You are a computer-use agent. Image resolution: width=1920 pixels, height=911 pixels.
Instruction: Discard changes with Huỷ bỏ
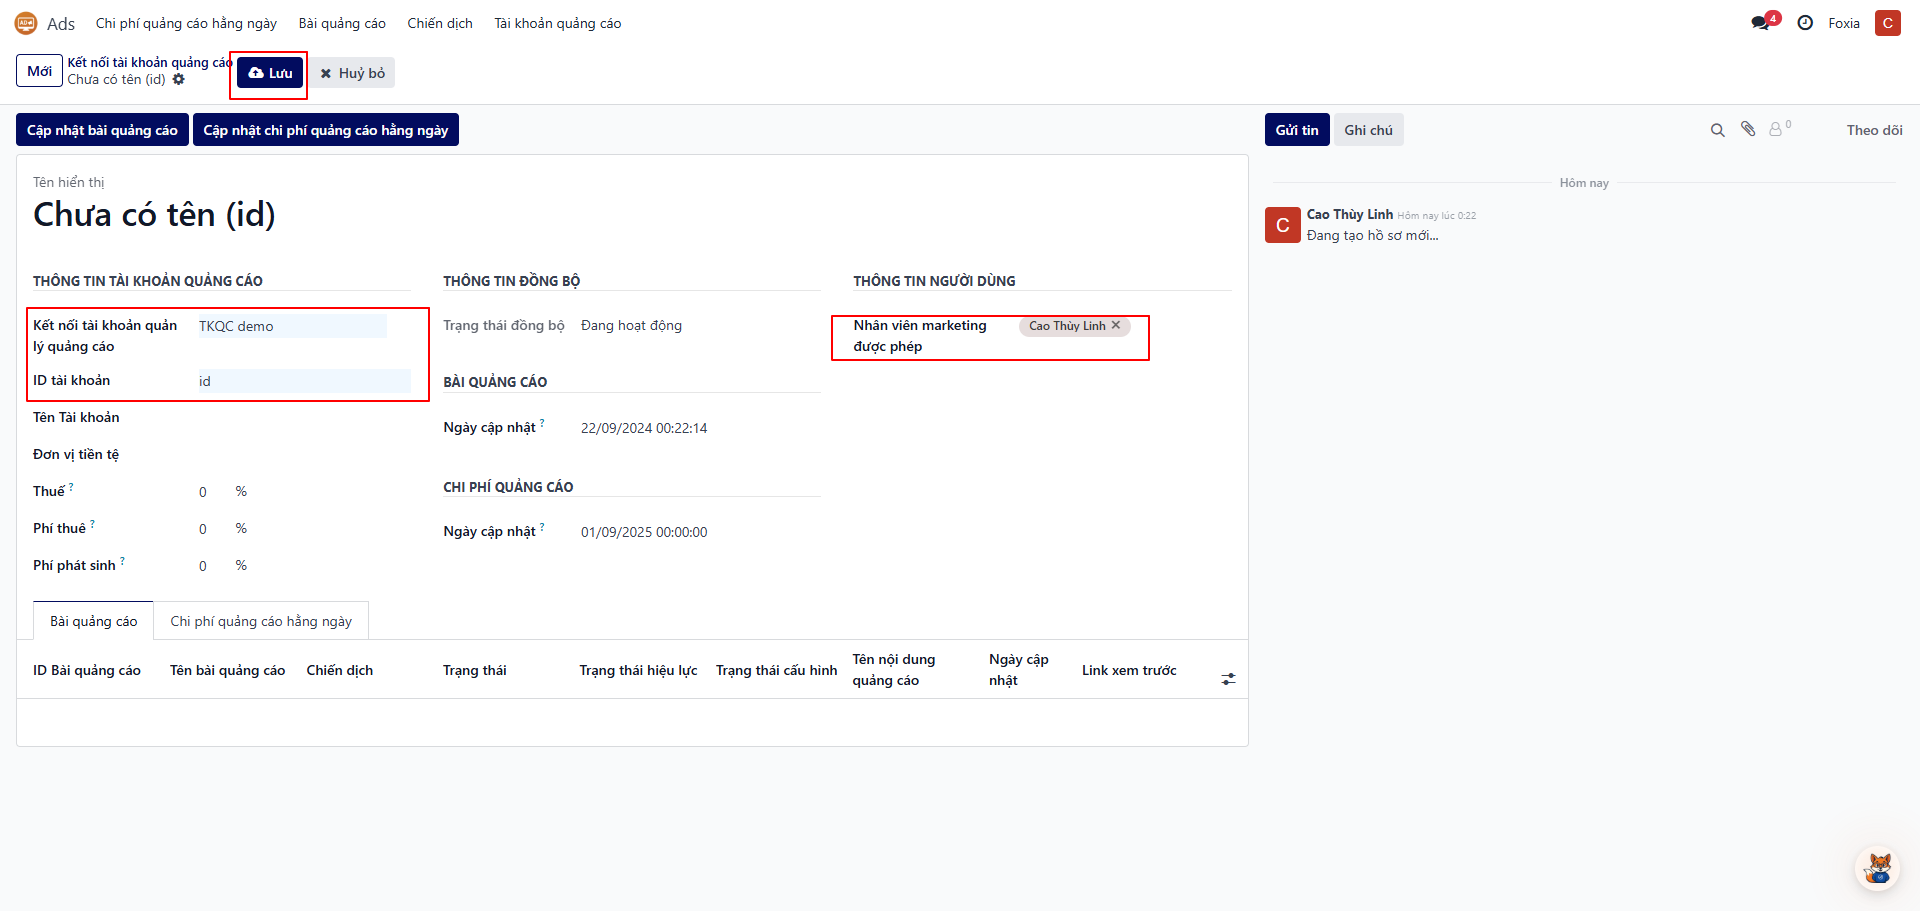352,73
